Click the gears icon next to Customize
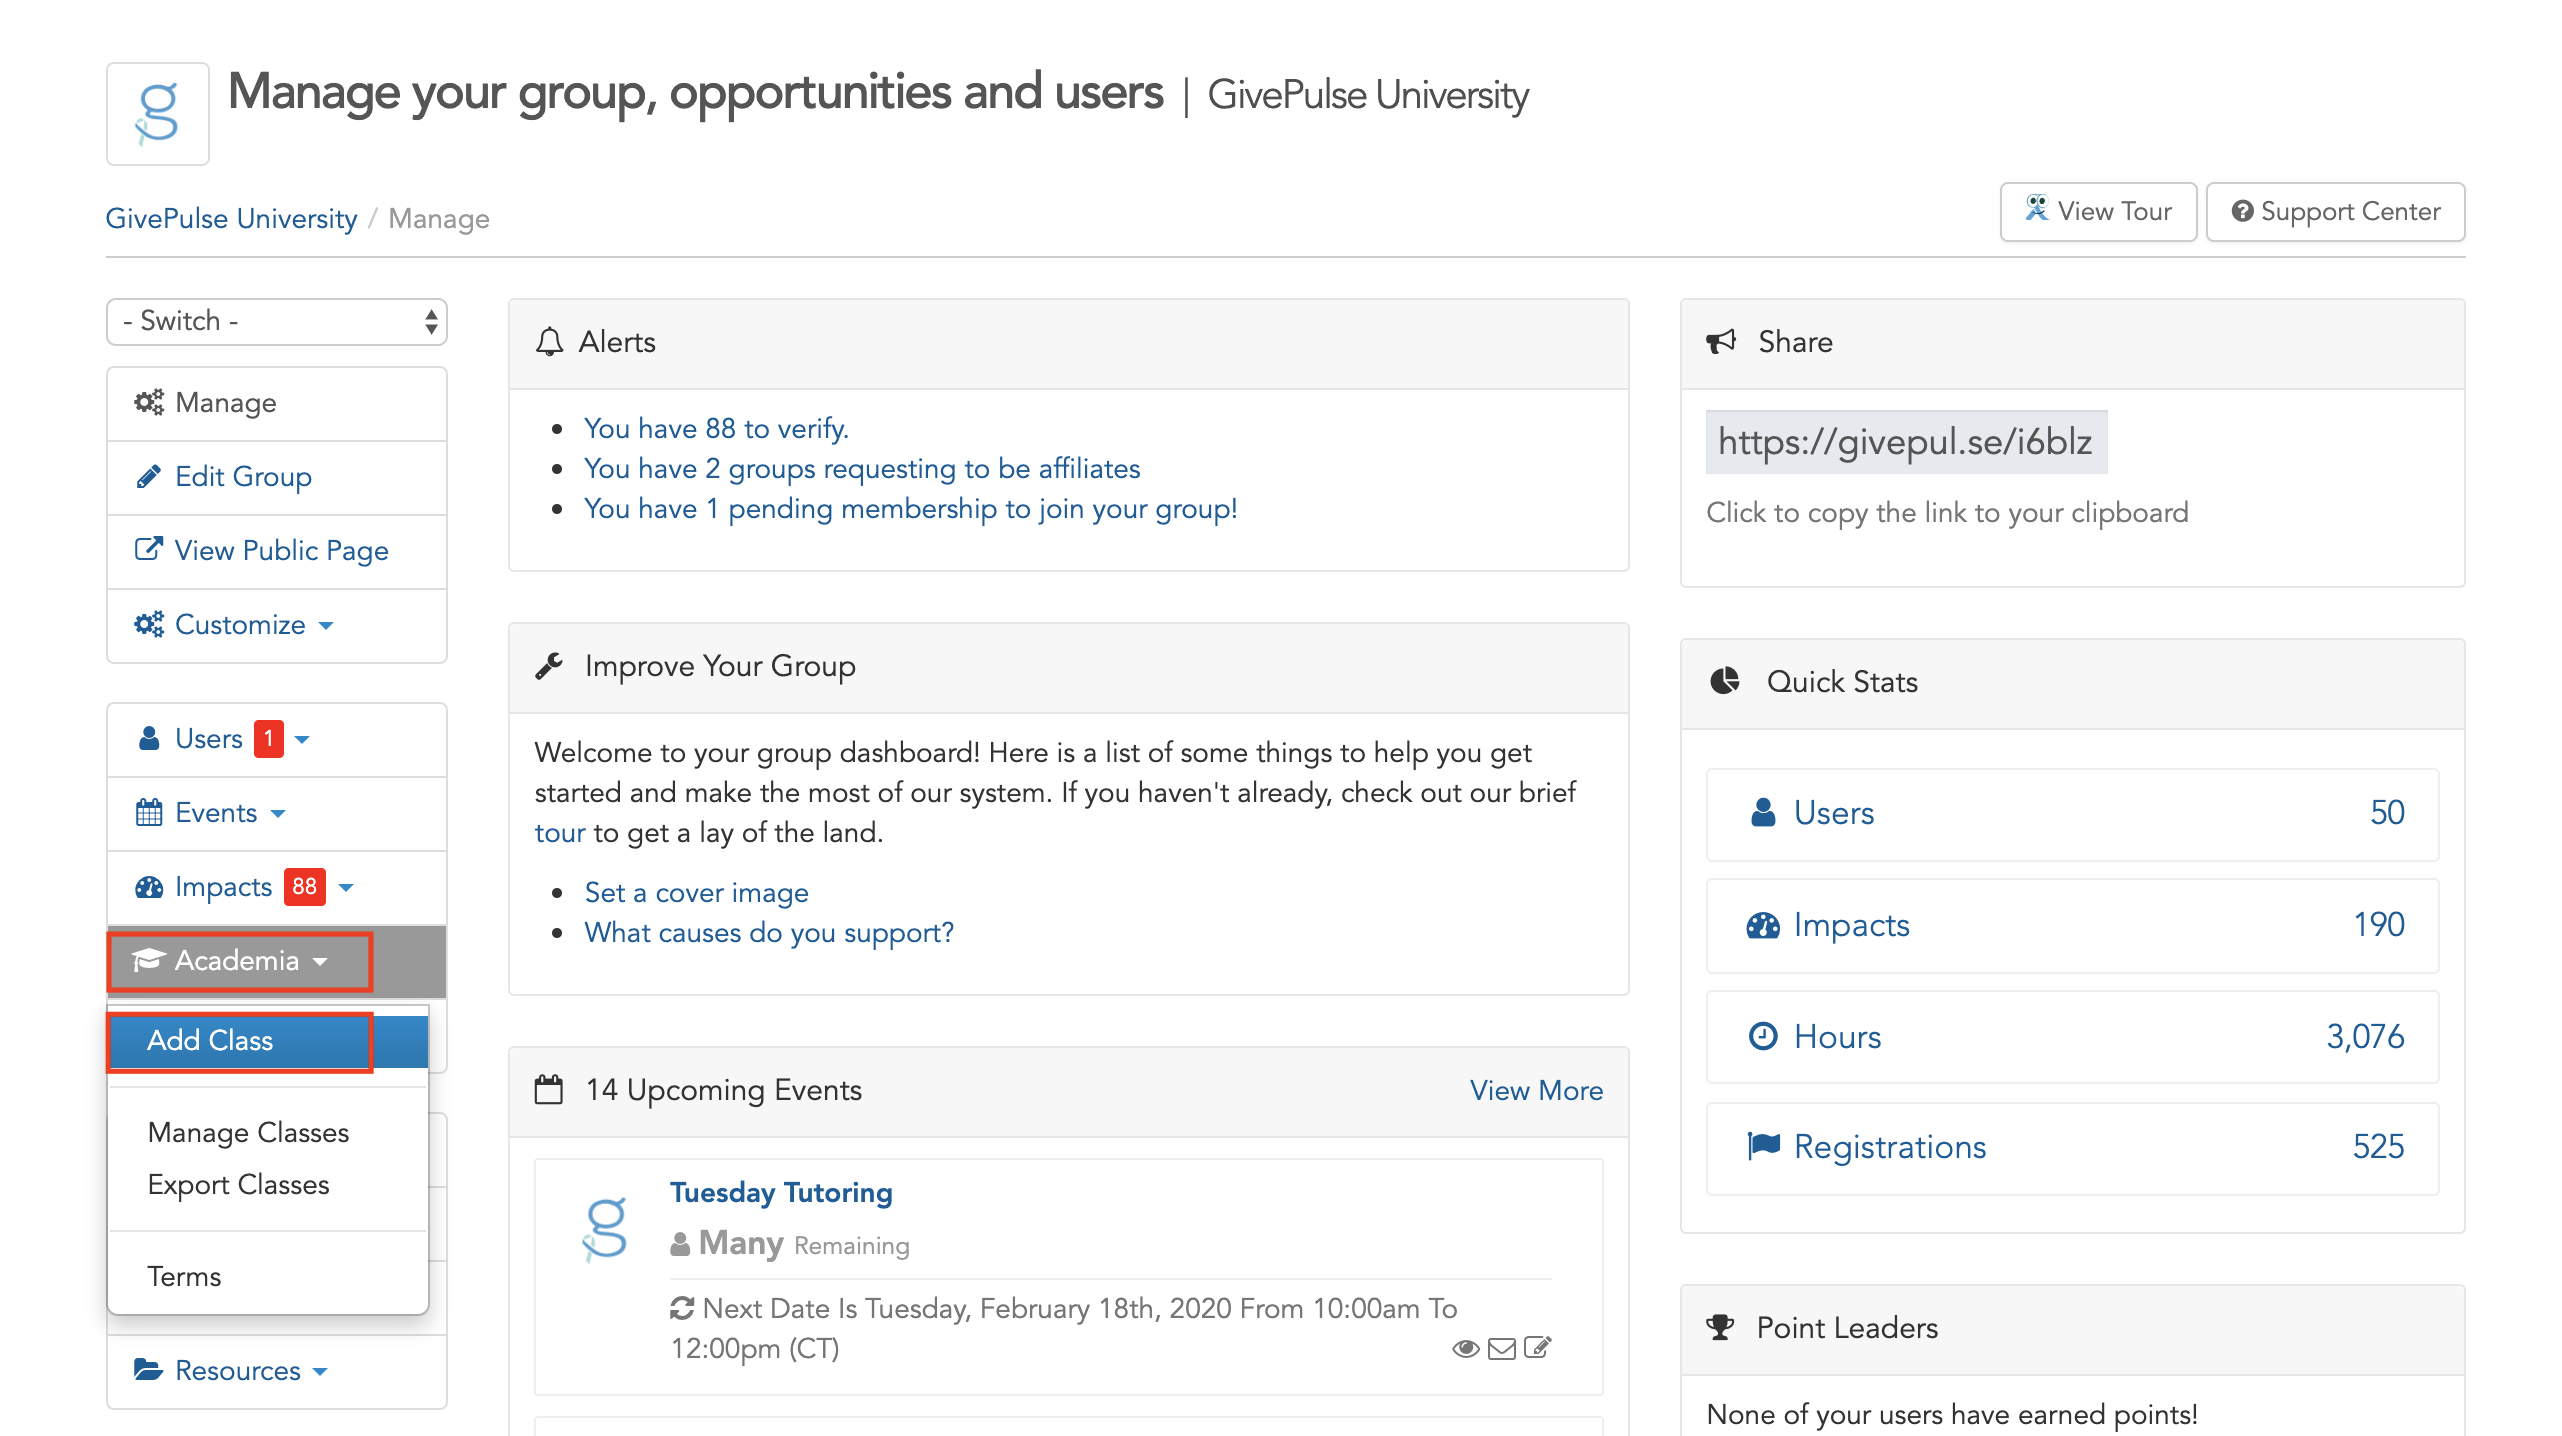2562x1436 pixels. click(149, 624)
